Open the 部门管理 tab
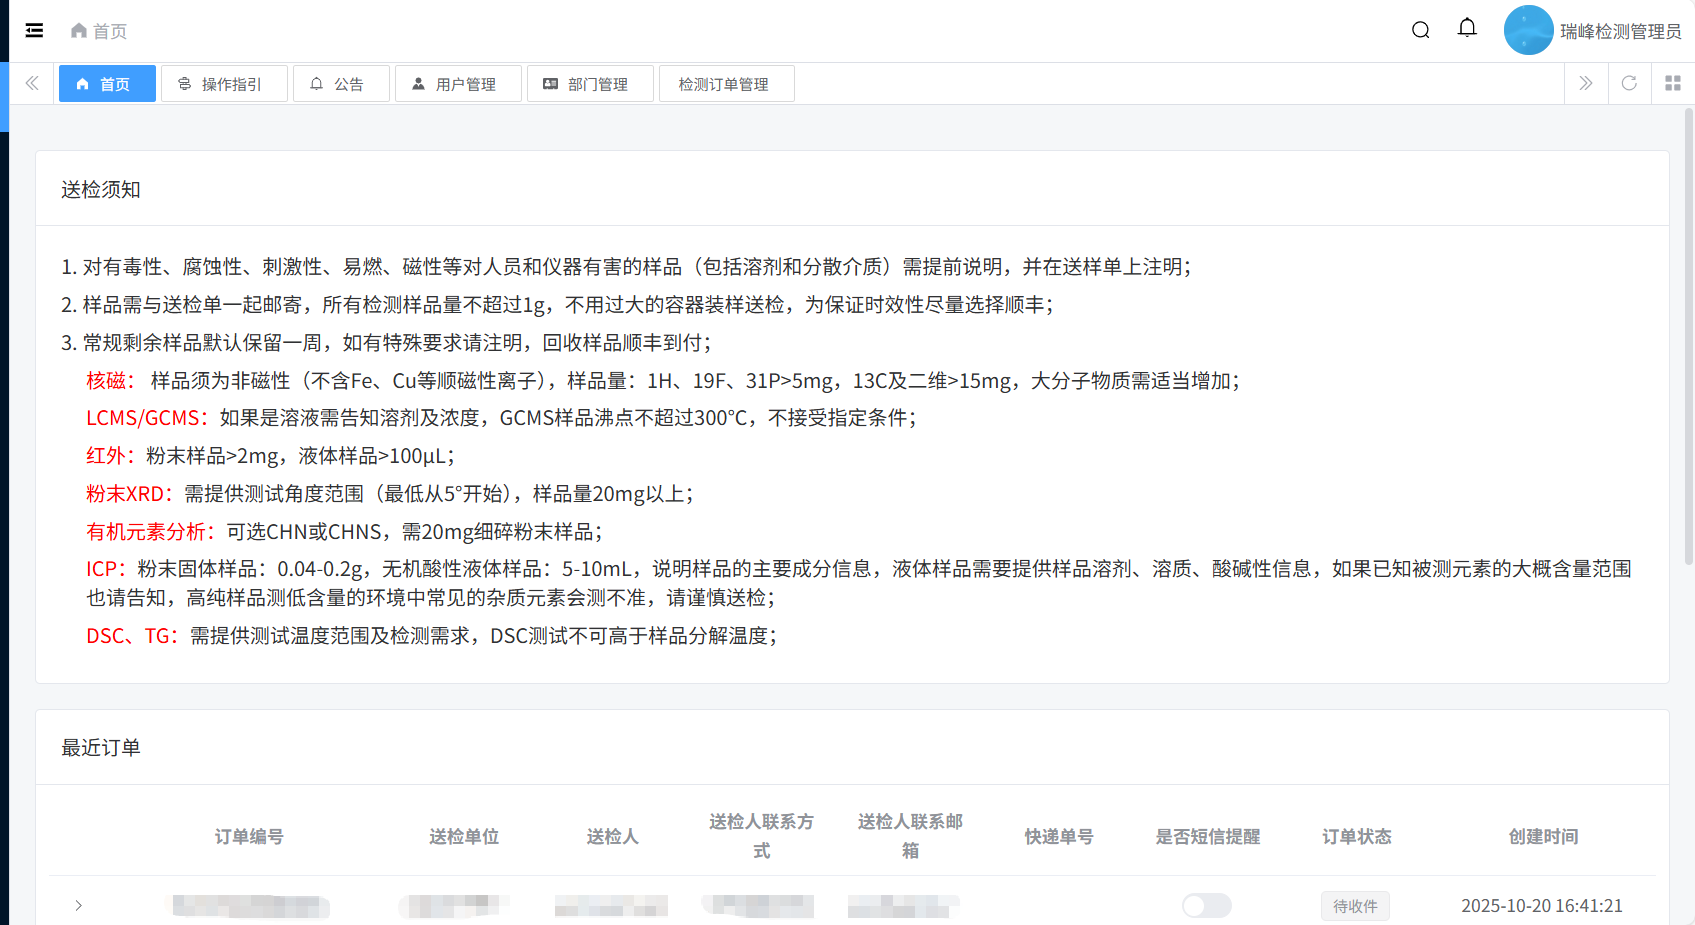1695x925 pixels. click(590, 84)
